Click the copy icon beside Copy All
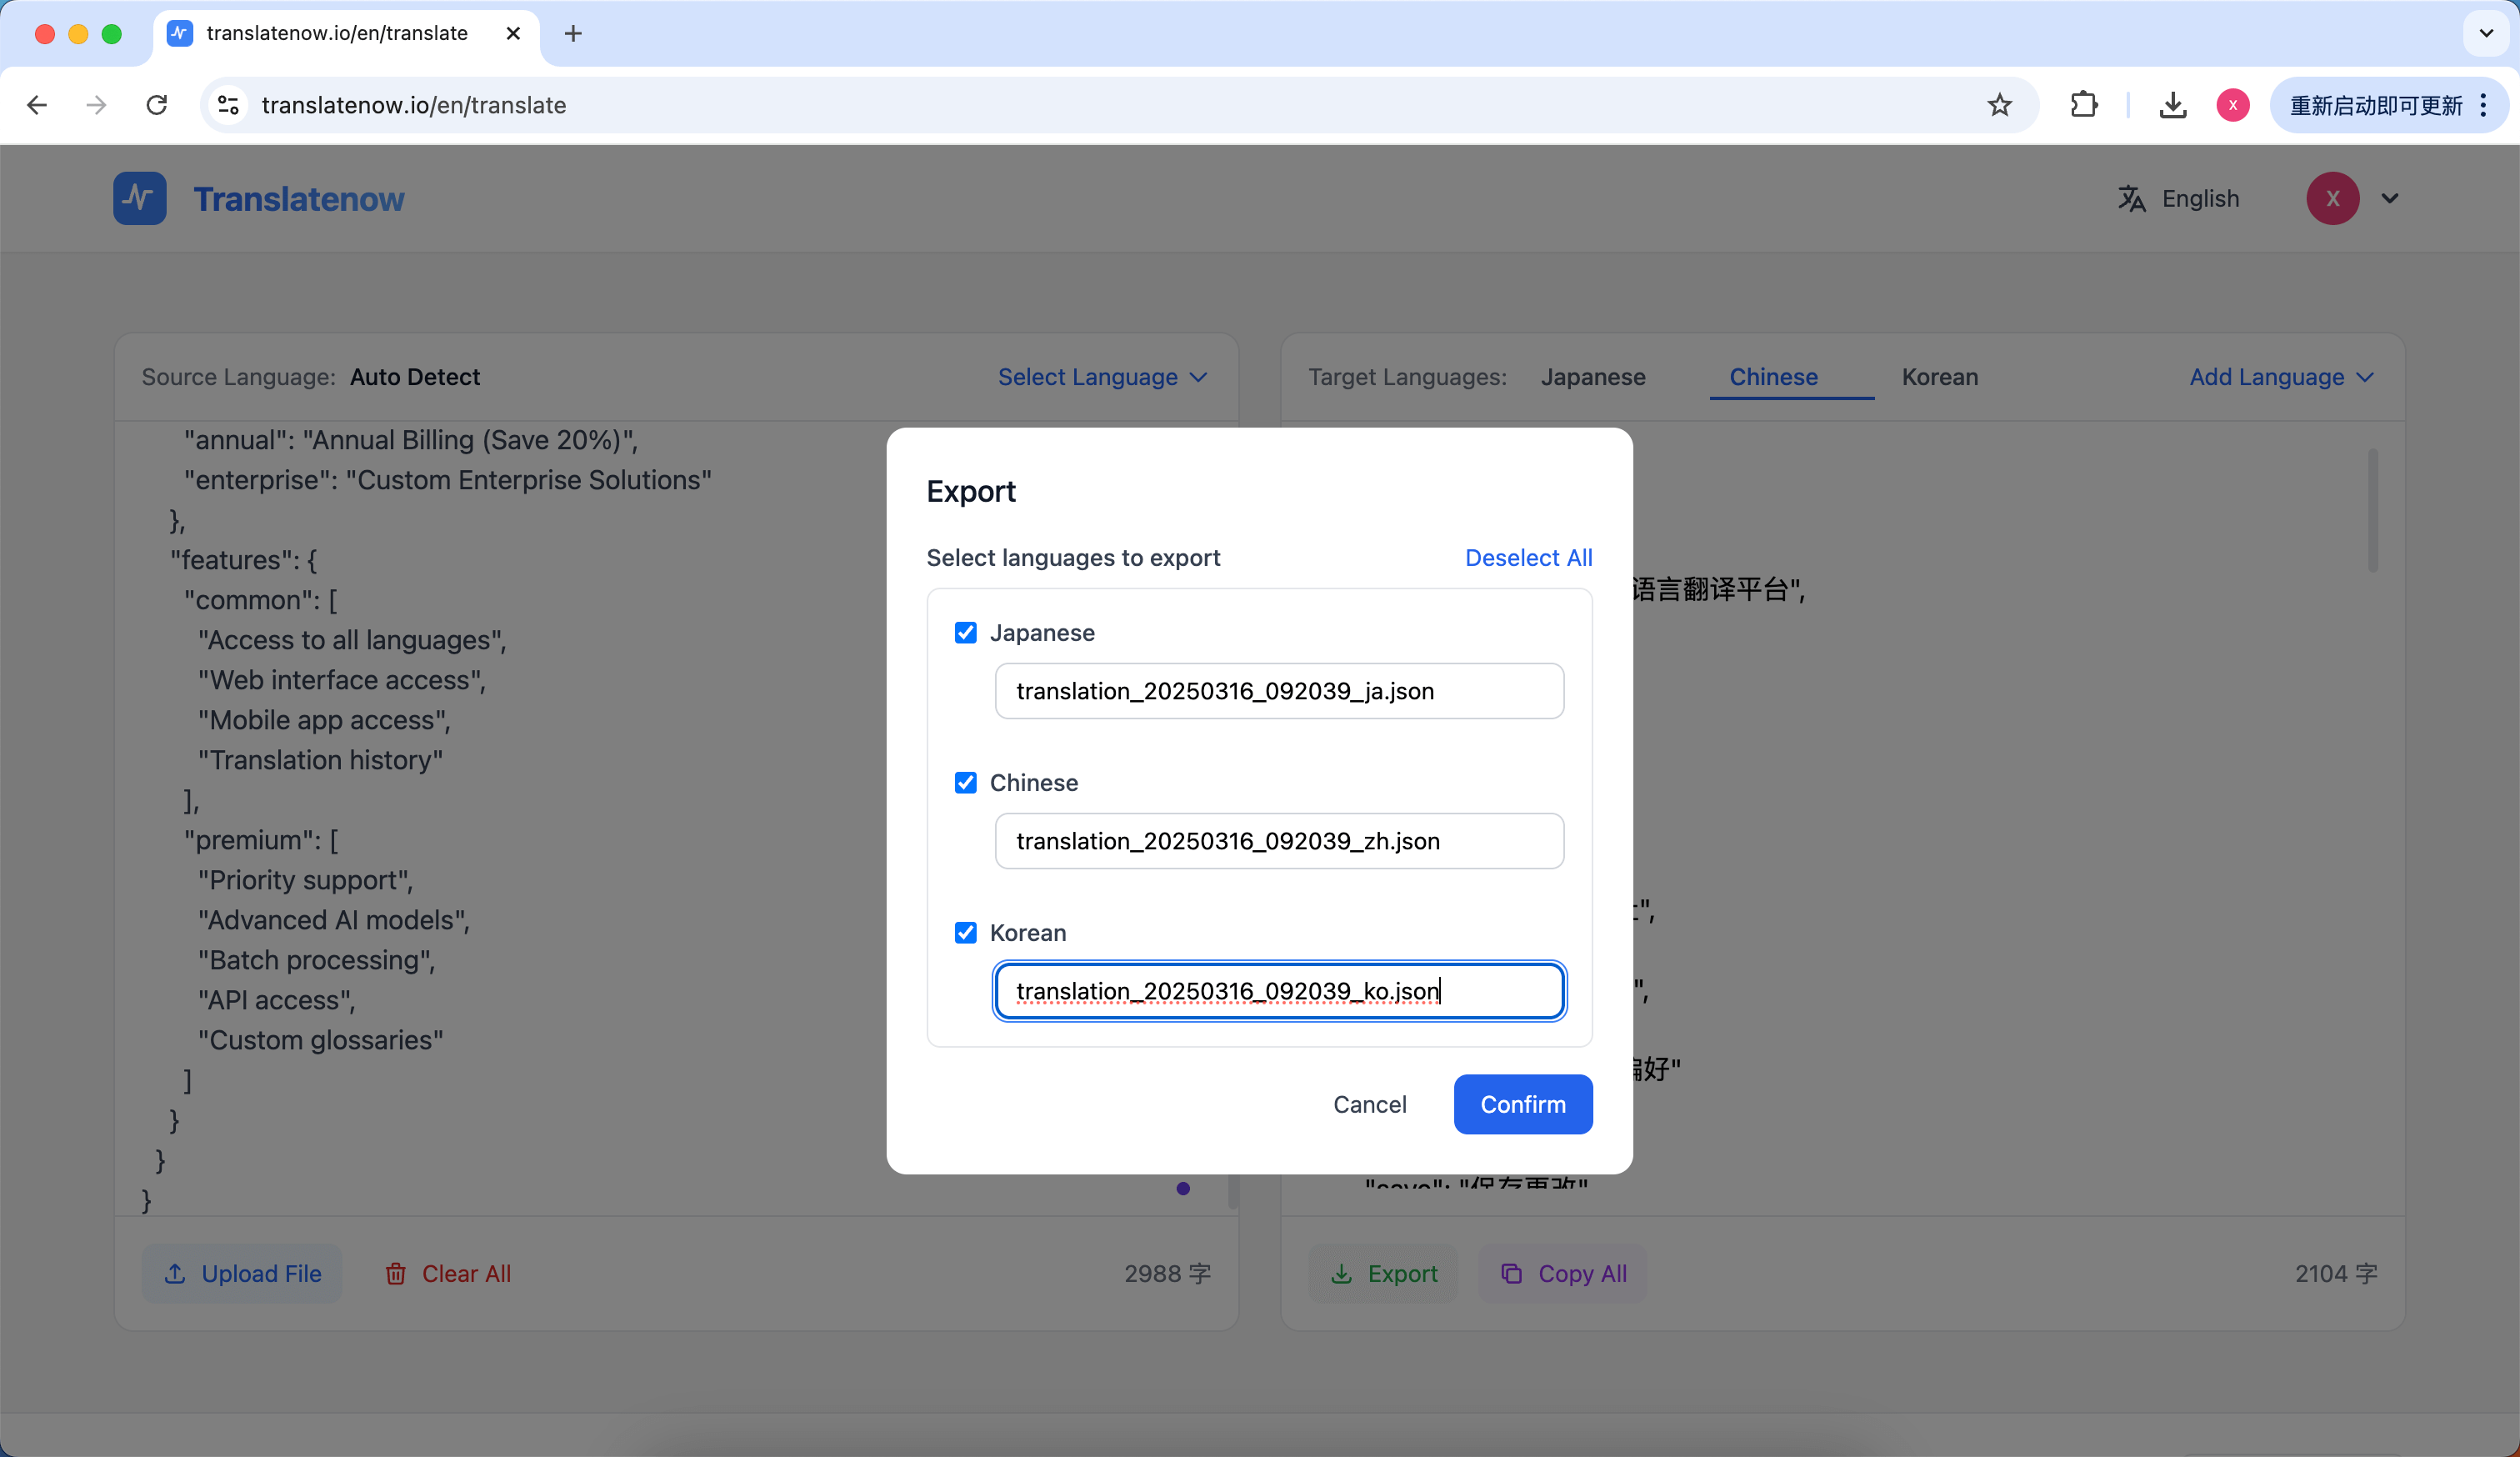This screenshot has height=1457, width=2520. [1512, 1273]
